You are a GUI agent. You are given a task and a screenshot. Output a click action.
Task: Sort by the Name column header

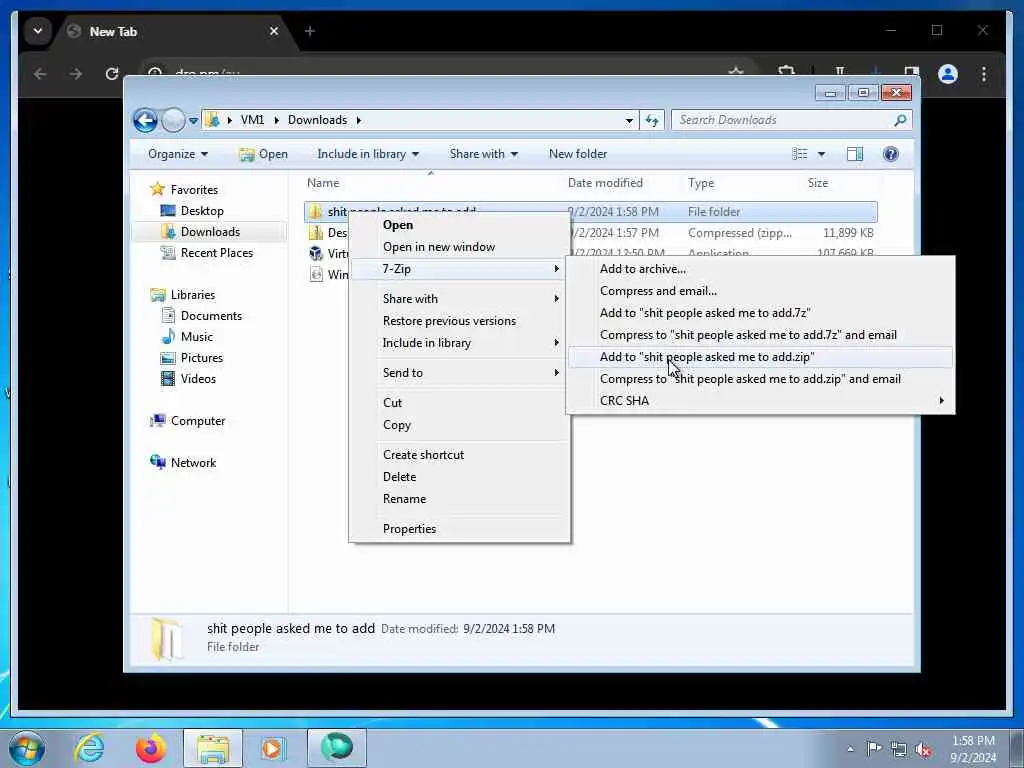pyautogui.click(x=323, y=184)
